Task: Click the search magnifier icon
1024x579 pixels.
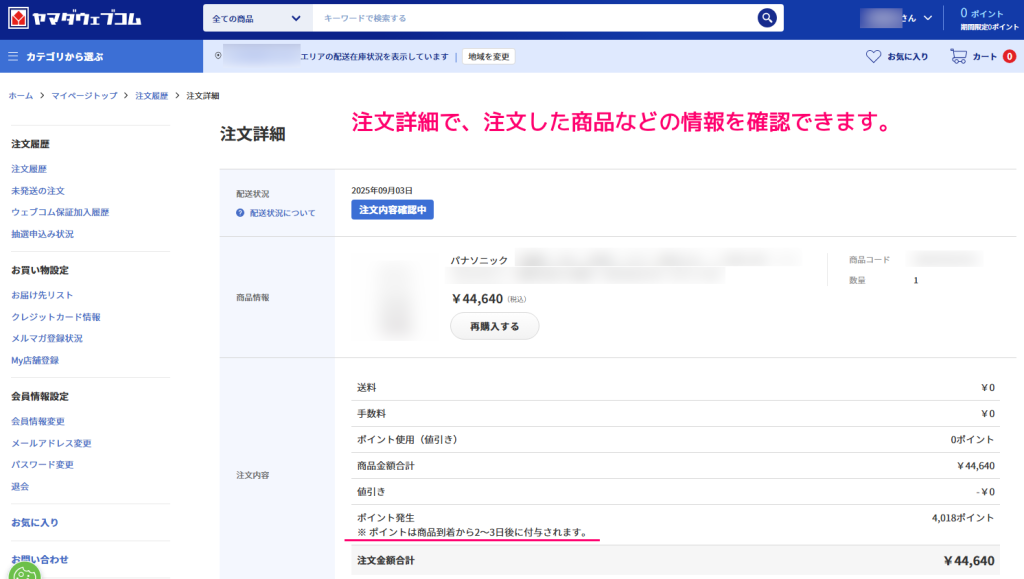Action: [767, 17]
